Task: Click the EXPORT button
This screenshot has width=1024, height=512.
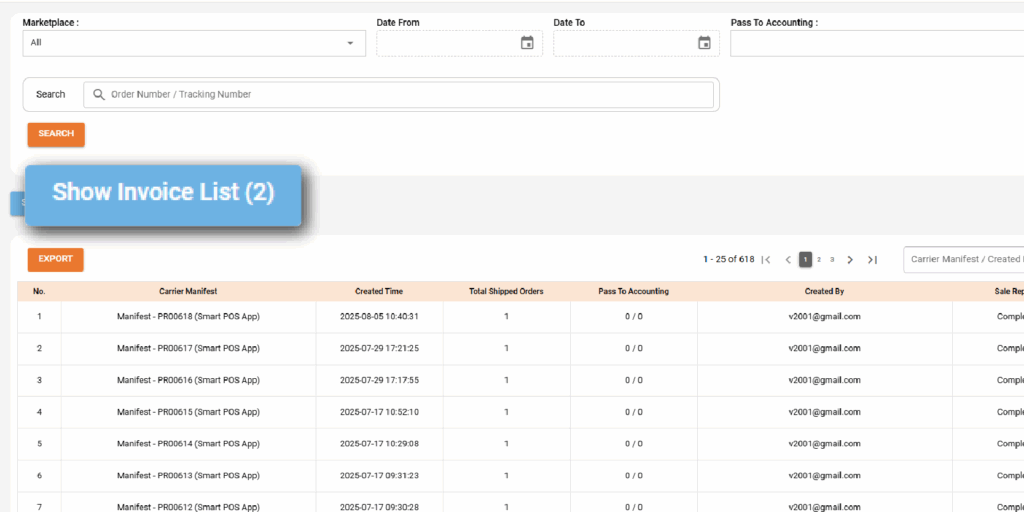Action: coord(56,259)
